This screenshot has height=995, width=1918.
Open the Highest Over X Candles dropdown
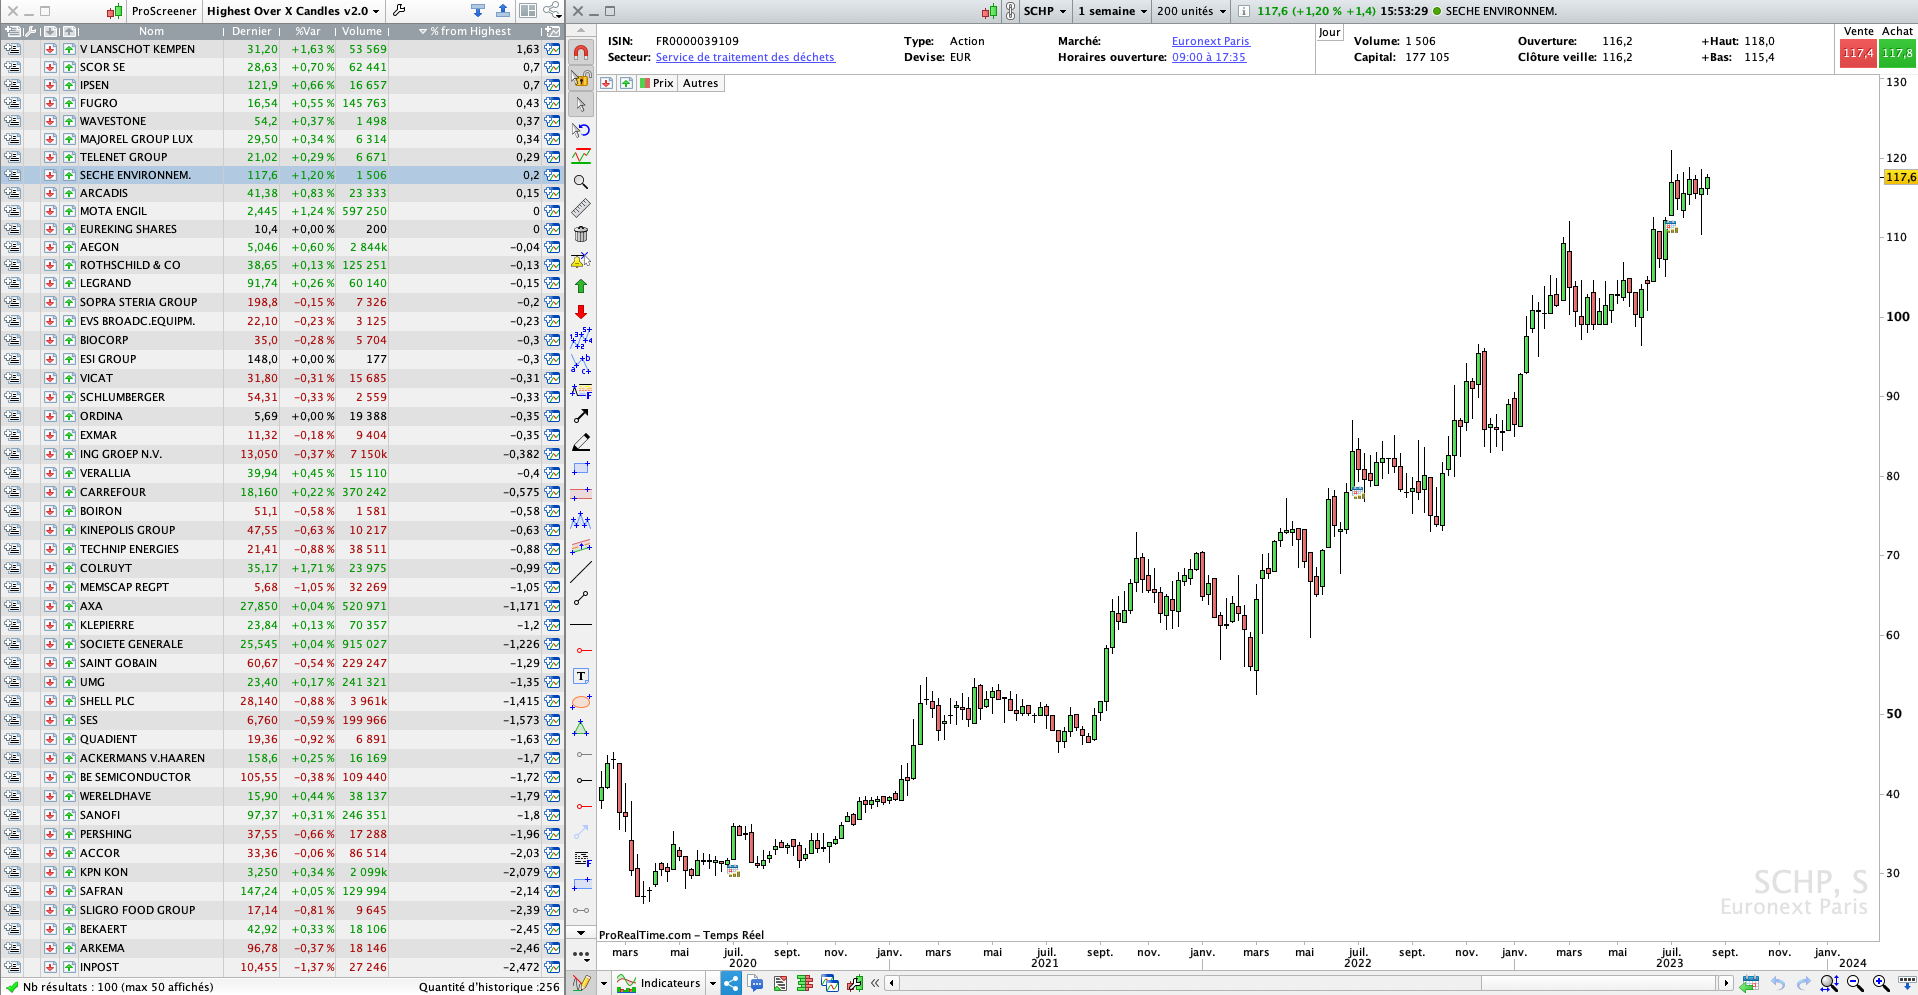click(x=293, y=11)
